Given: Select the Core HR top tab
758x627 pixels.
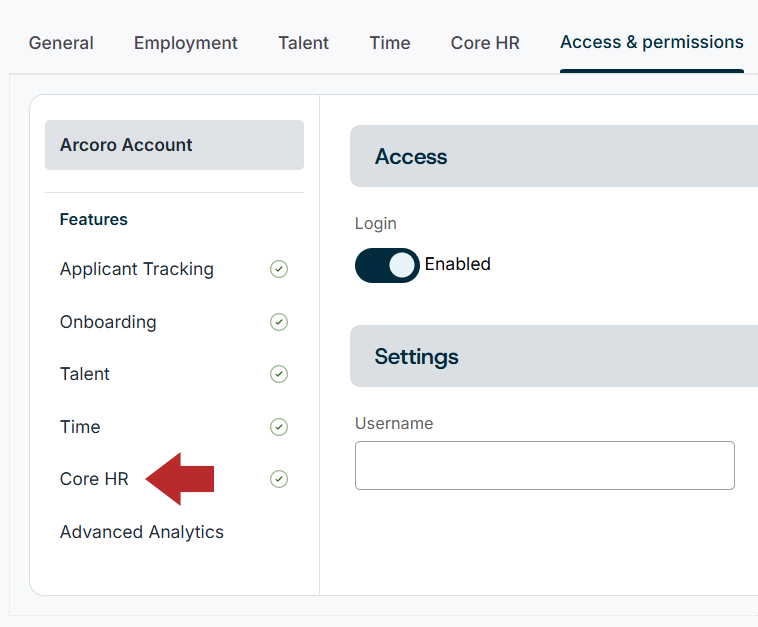Looking at the screenshot, I should click(x=485, y=43).
